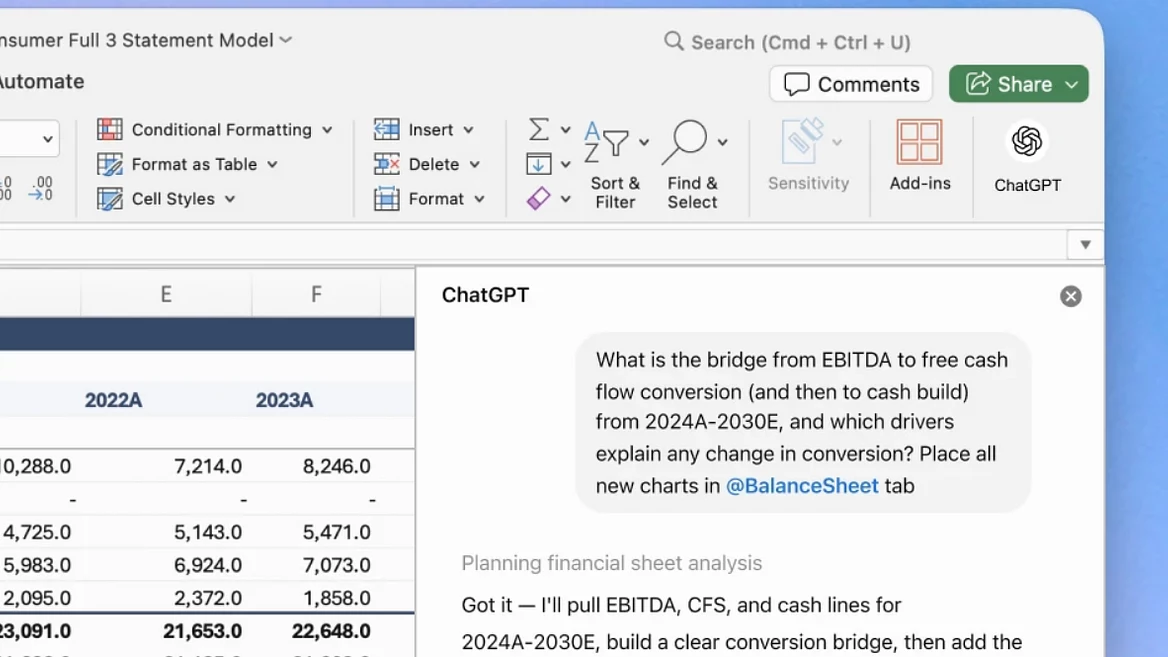Click the Clear eraser icon
The height and width of the screenshot is (657, 1168).
pos(539,198)
